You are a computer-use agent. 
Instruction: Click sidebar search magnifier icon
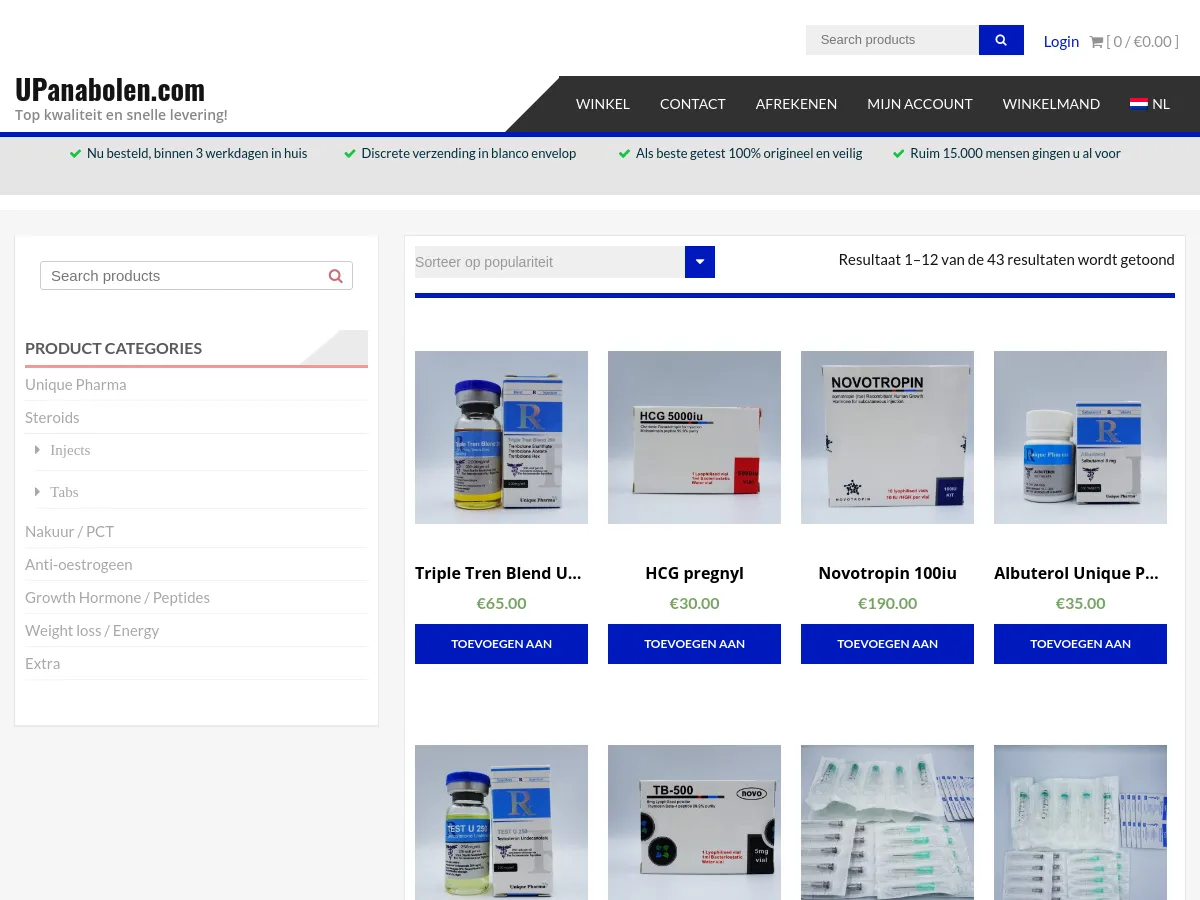pos(336,276)
